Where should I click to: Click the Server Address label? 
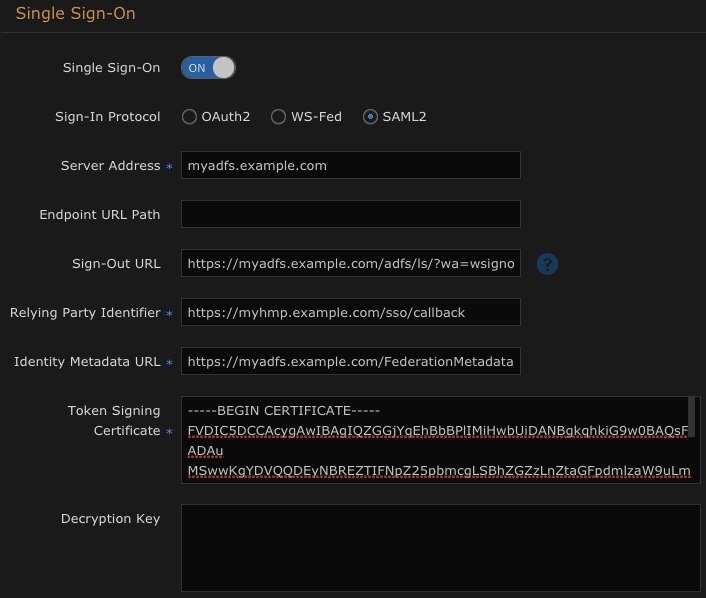tap(110, 166)
